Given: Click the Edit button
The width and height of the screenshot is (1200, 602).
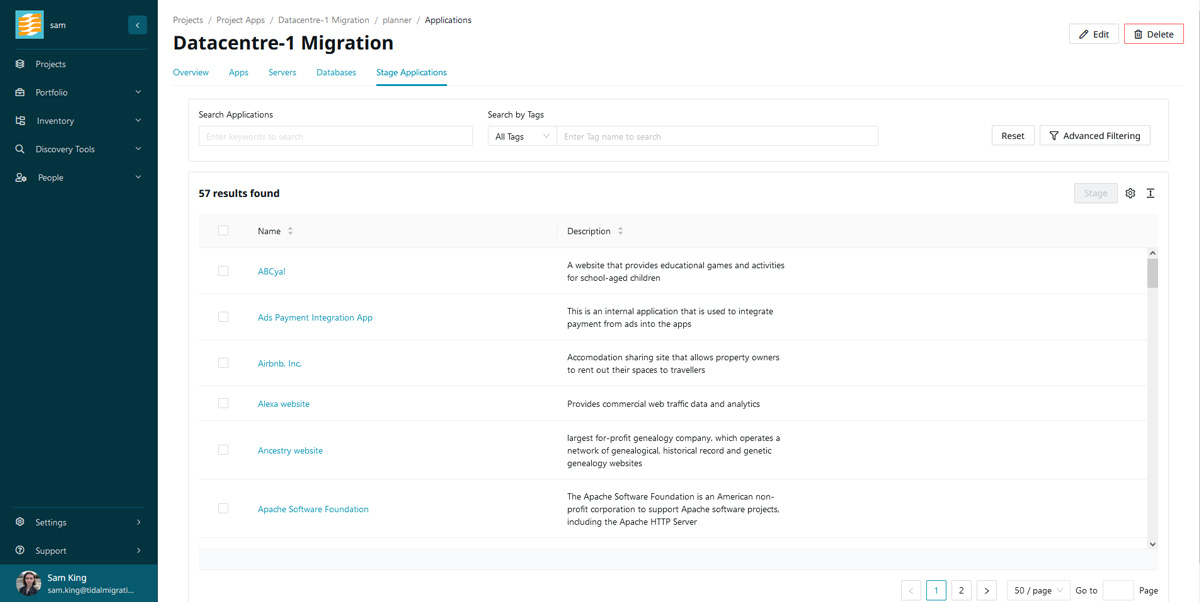Looking at the screenshot, I should (1094, 34).
